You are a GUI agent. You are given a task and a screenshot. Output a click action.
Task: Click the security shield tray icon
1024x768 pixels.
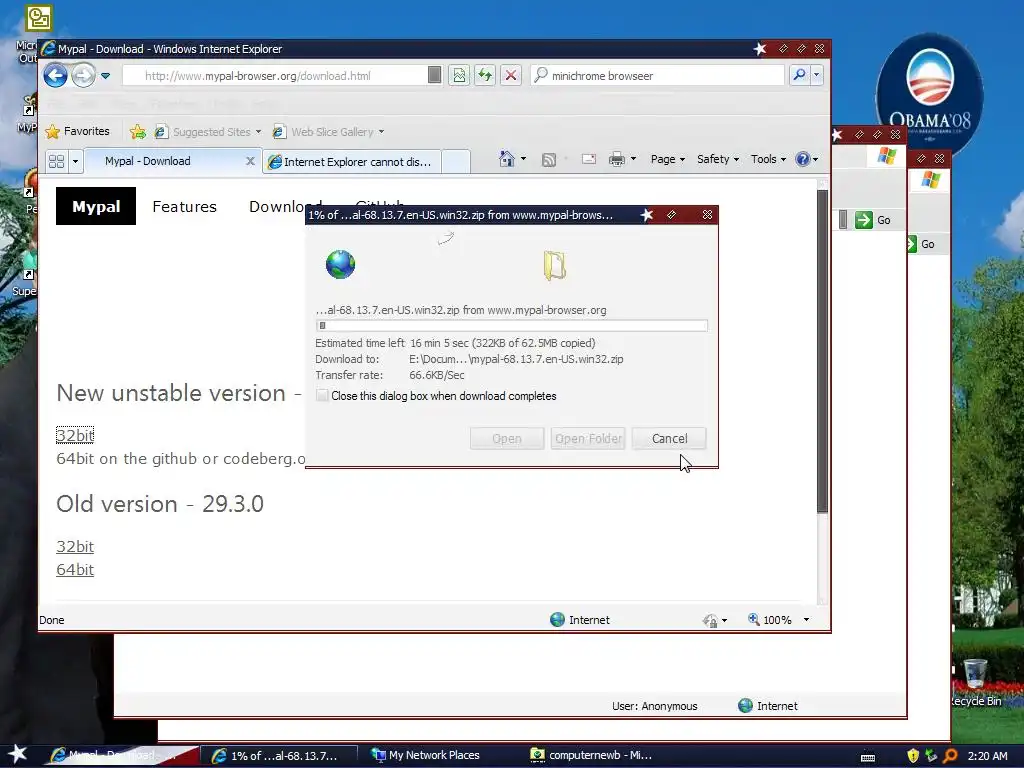(x=913, y=756)
